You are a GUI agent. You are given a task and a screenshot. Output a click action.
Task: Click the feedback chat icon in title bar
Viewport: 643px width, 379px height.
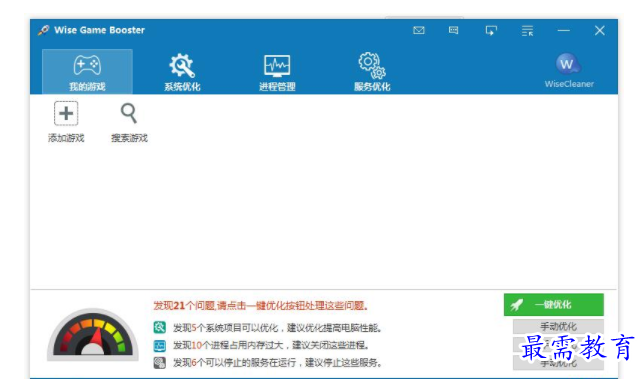453,30
